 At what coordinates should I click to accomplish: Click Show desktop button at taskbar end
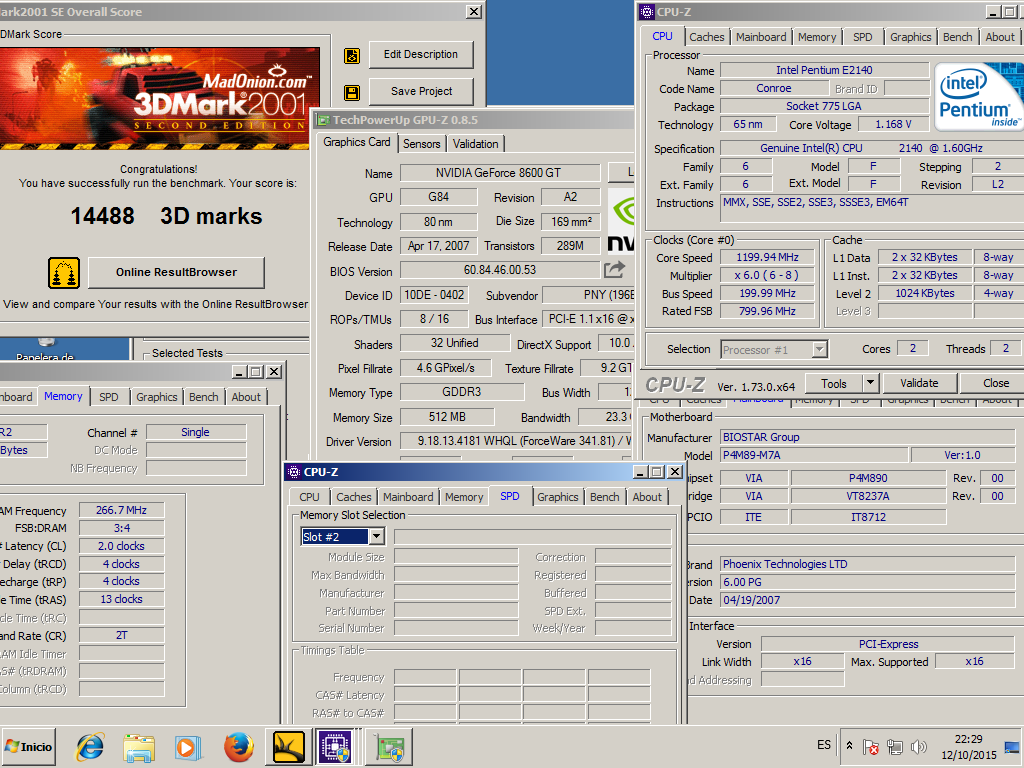(1012, 747)
